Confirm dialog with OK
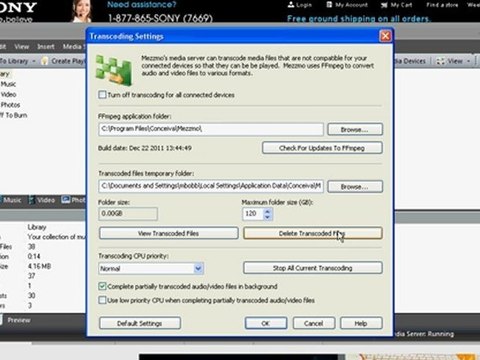 [266, 323]
